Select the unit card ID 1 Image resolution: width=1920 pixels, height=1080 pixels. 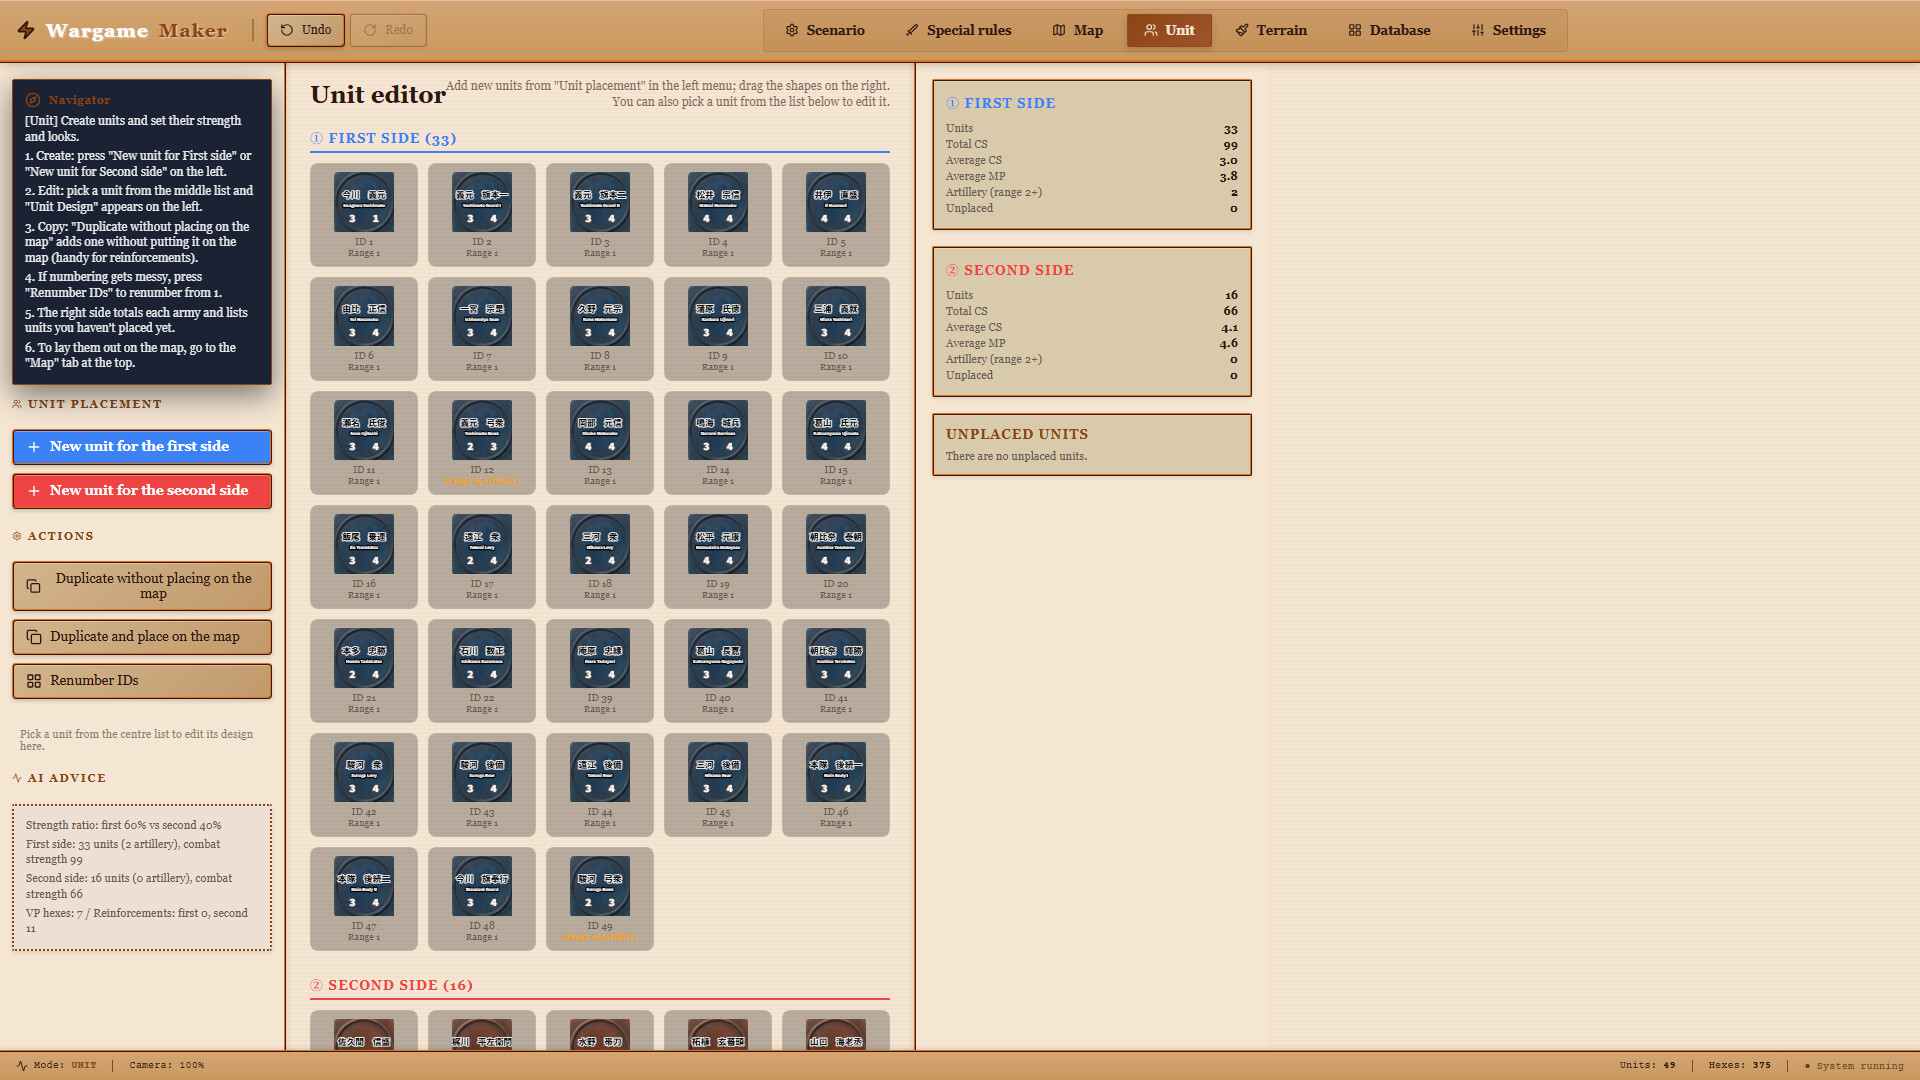coord(364,215)
